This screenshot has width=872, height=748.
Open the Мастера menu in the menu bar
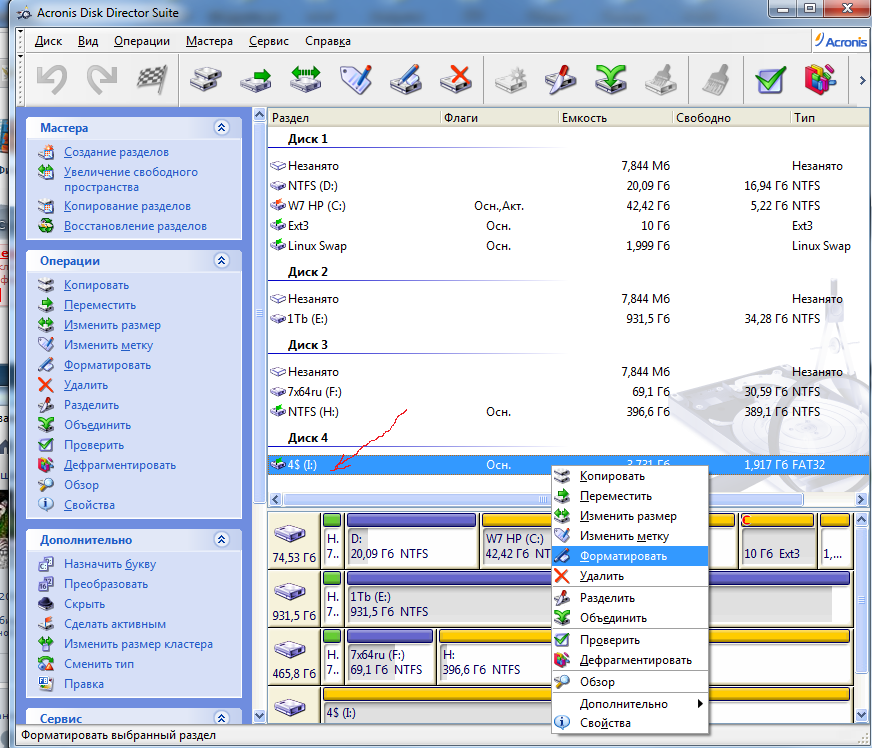click(x=209, y=41)
